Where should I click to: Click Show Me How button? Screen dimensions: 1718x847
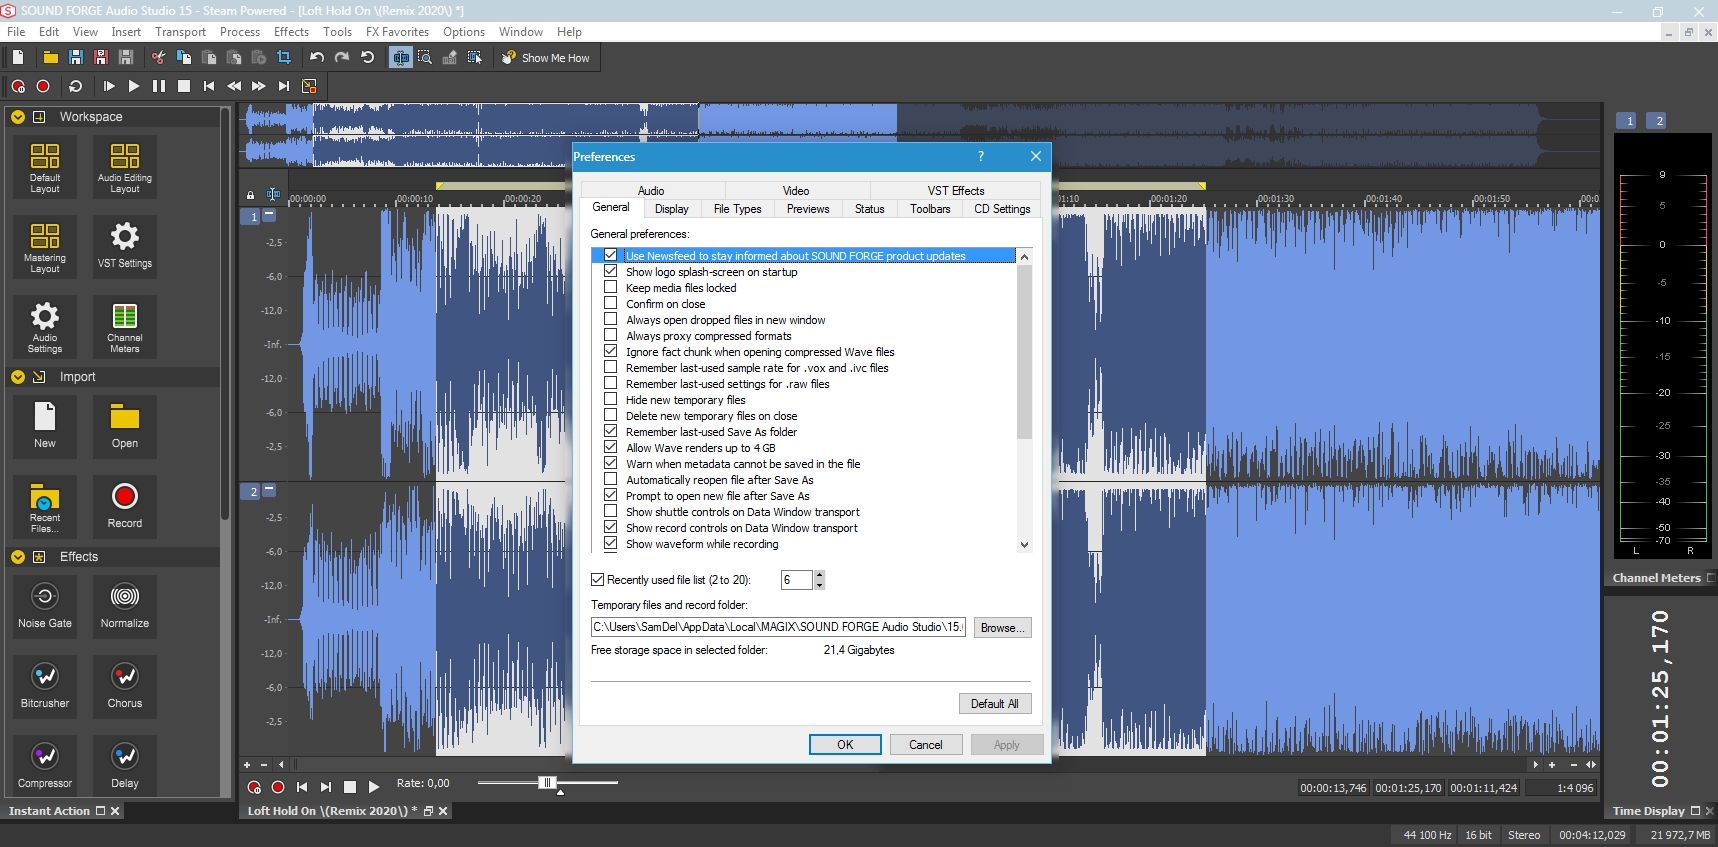[546, 58]
